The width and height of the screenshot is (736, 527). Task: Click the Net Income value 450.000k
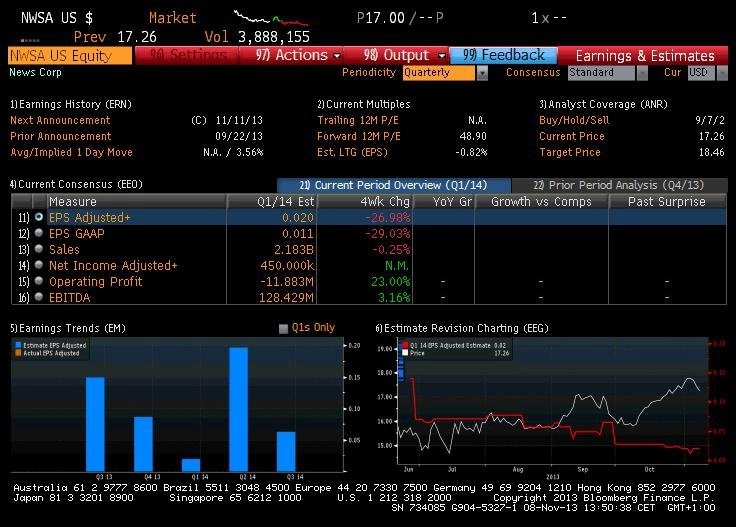[287, 266]
